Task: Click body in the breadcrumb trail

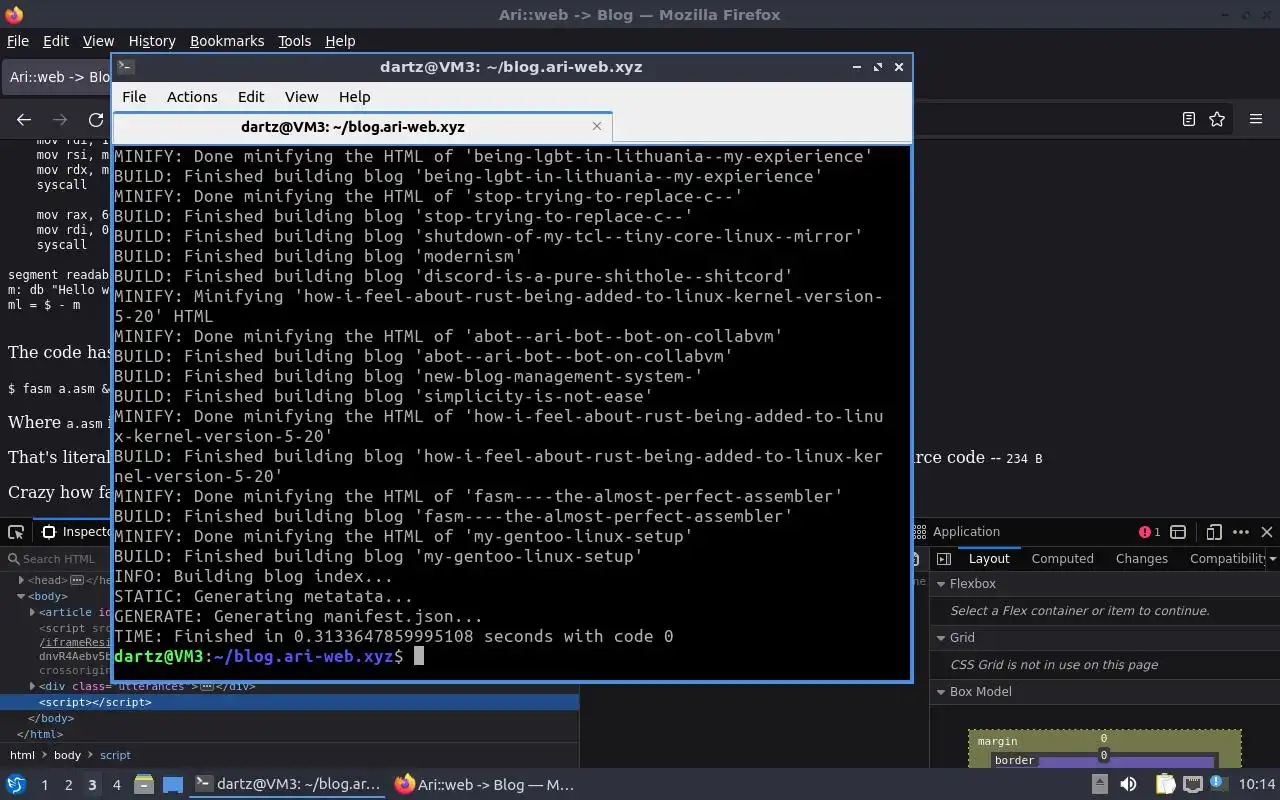Action: pos(67,755)
